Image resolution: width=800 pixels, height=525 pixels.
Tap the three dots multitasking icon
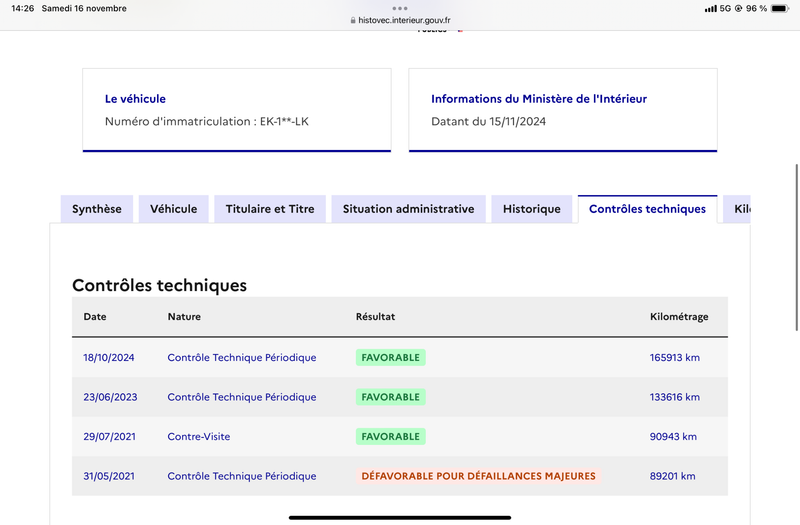point(400,8)
